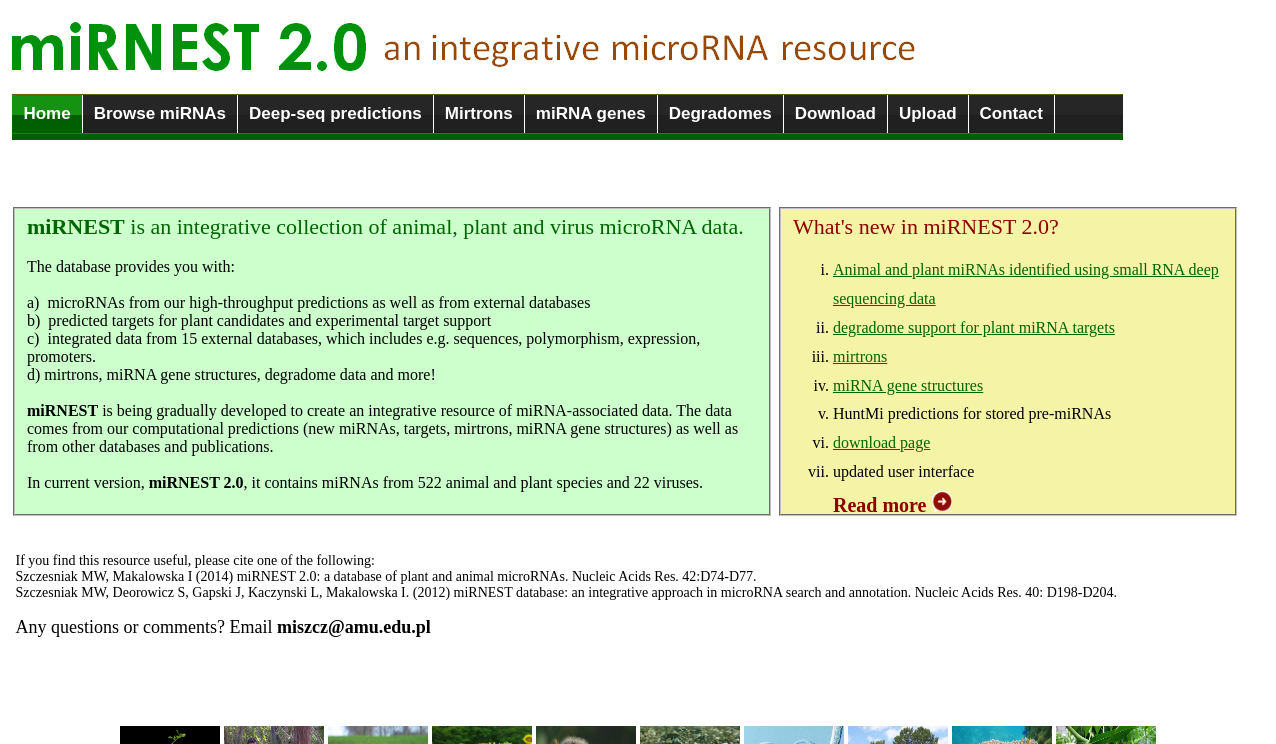Click the bold 'miRNEST 2.0' version text
The width and height of the screenshot is (1276, 744).
coord(196,483)
